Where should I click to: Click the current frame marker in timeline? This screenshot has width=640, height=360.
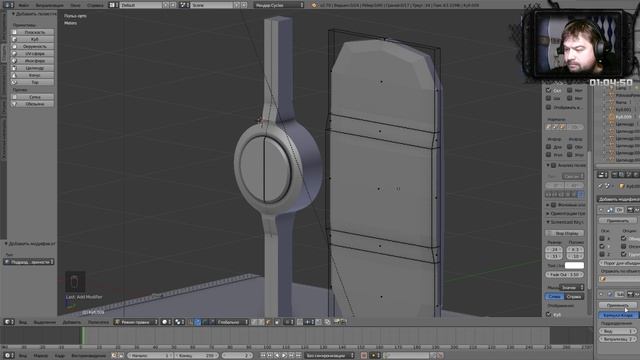coord(83,336)
